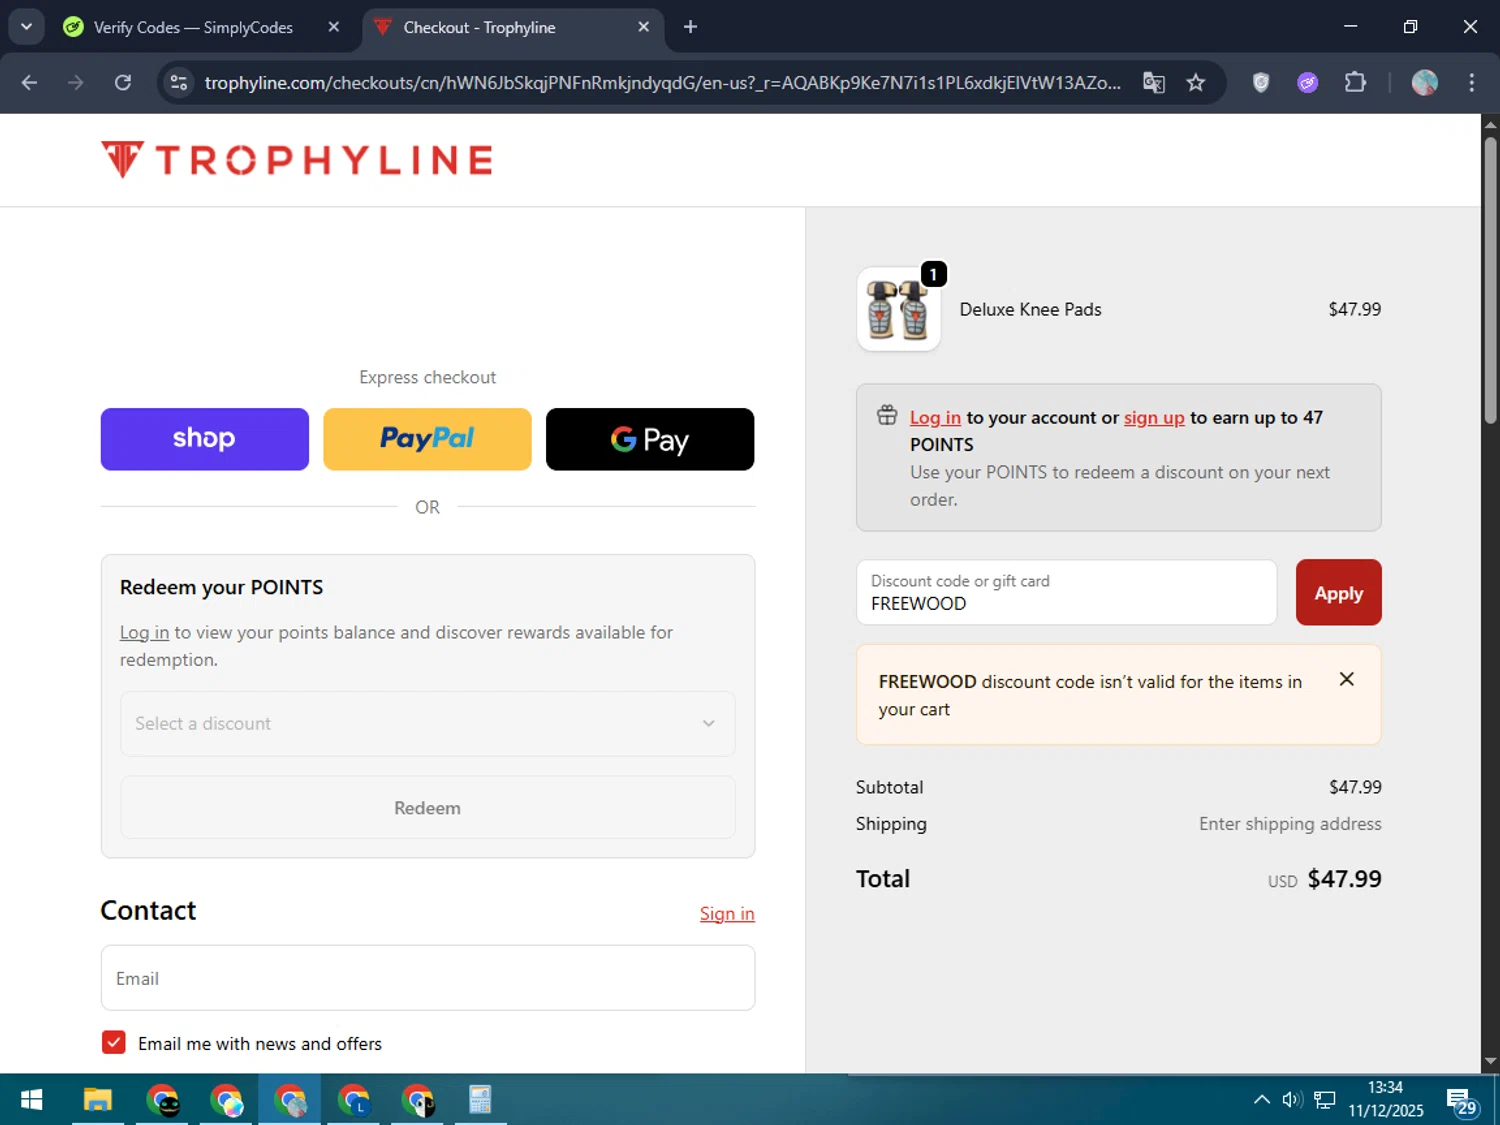Click sign up link in points banner
Screen dimensions: 1500x1125
(x=1154, y=418)
